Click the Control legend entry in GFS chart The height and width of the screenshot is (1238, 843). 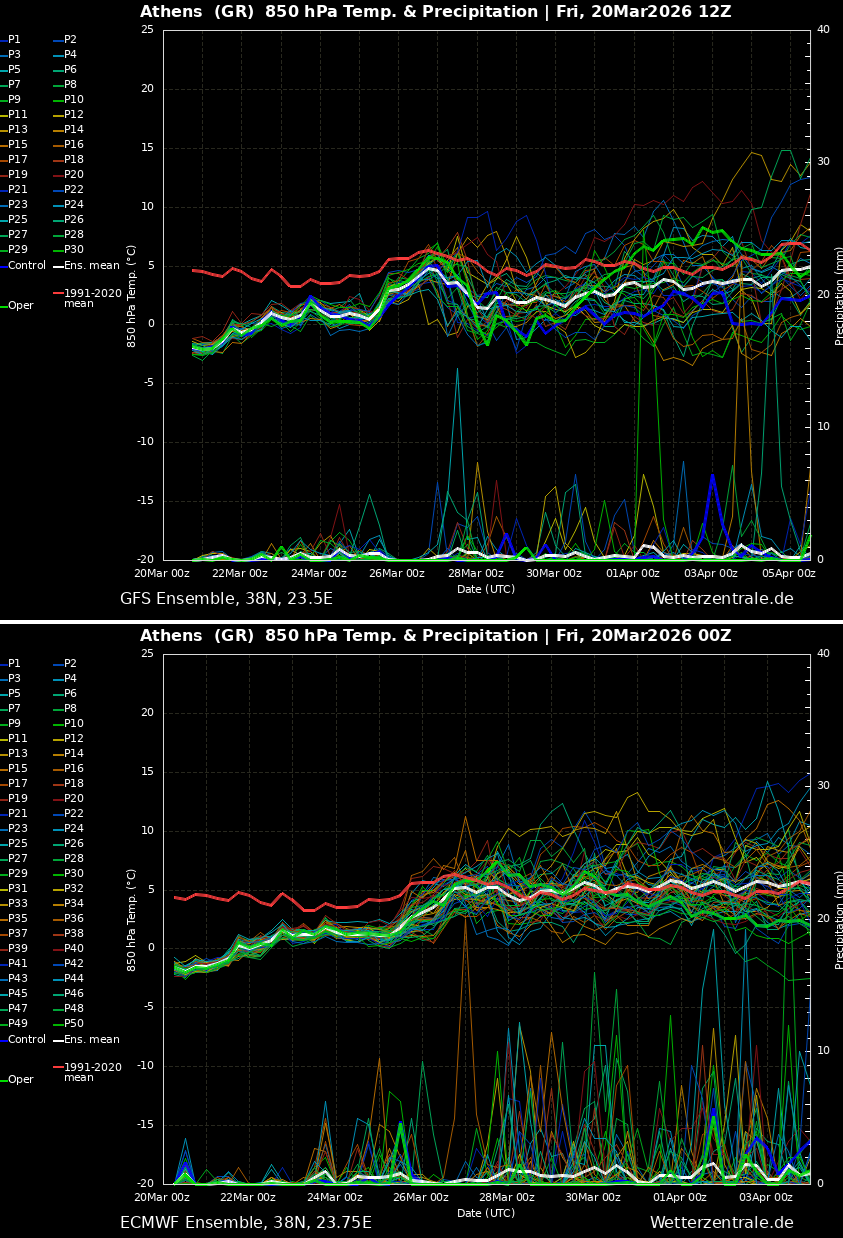[x=27, y=266]
